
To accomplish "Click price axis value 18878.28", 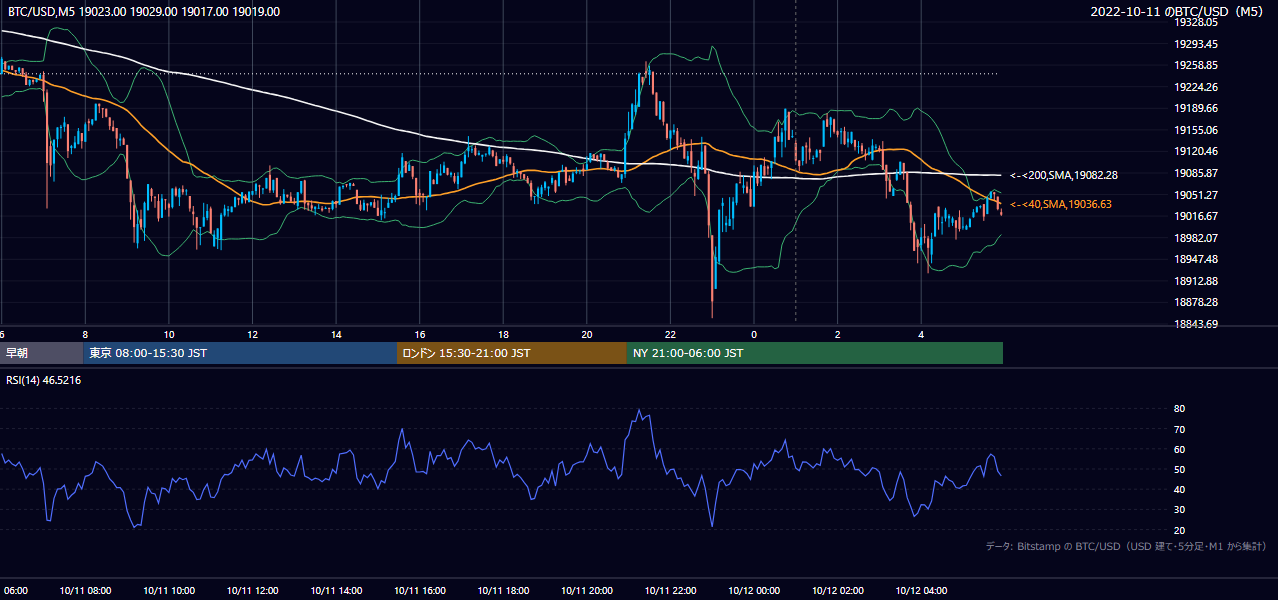I will (1195, 302).
